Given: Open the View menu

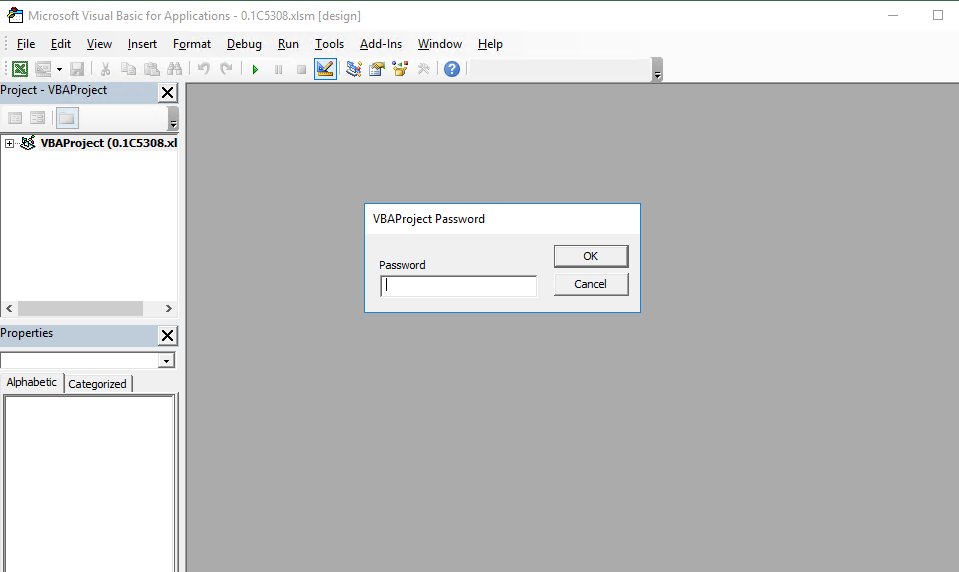Looking at the screenshot, I should click(99, 44).
